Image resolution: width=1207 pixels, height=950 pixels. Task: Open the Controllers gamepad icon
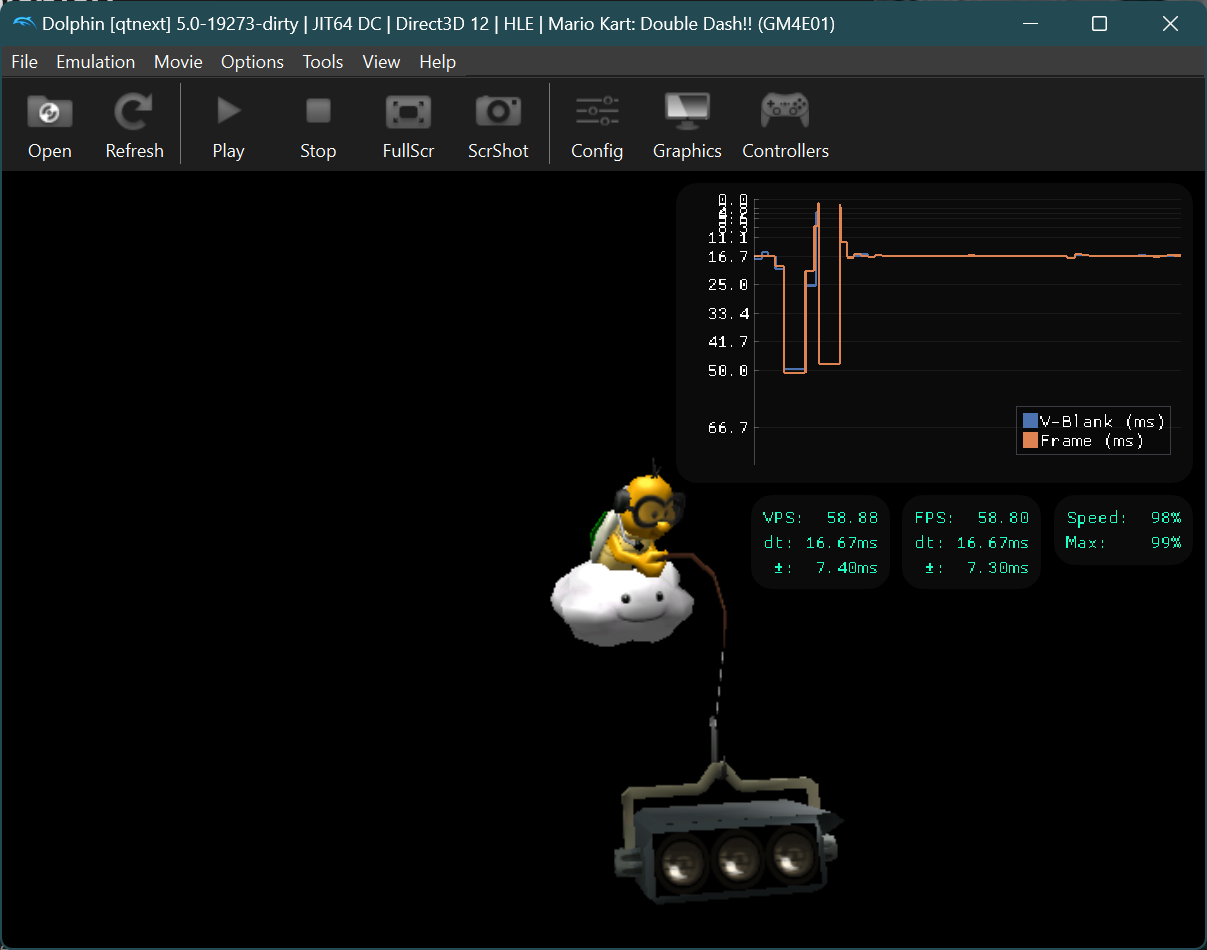point(785,111)
